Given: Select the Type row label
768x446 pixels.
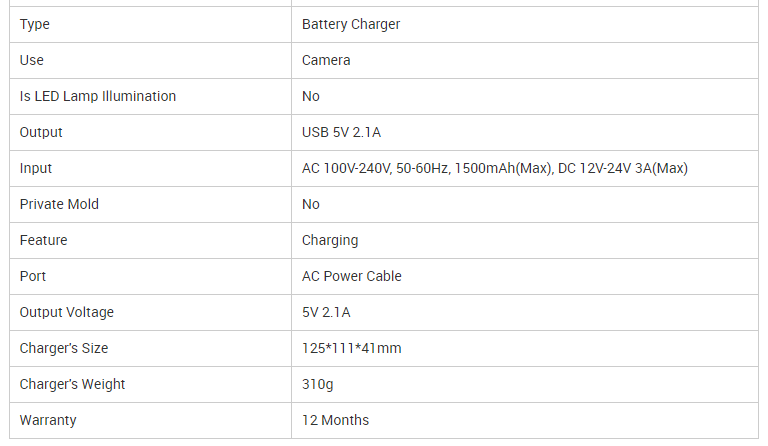Looking at the screenshot, I should 34,24.
